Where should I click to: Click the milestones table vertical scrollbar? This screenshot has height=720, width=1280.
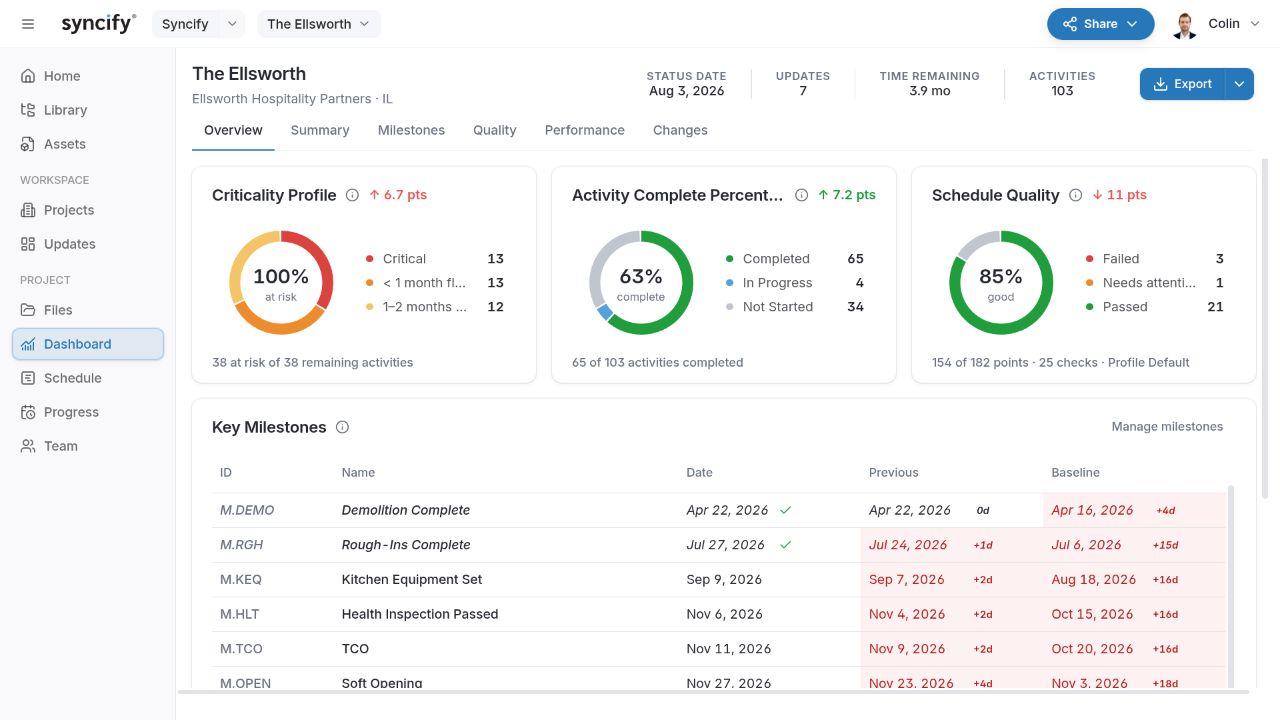pos(1231,585)
